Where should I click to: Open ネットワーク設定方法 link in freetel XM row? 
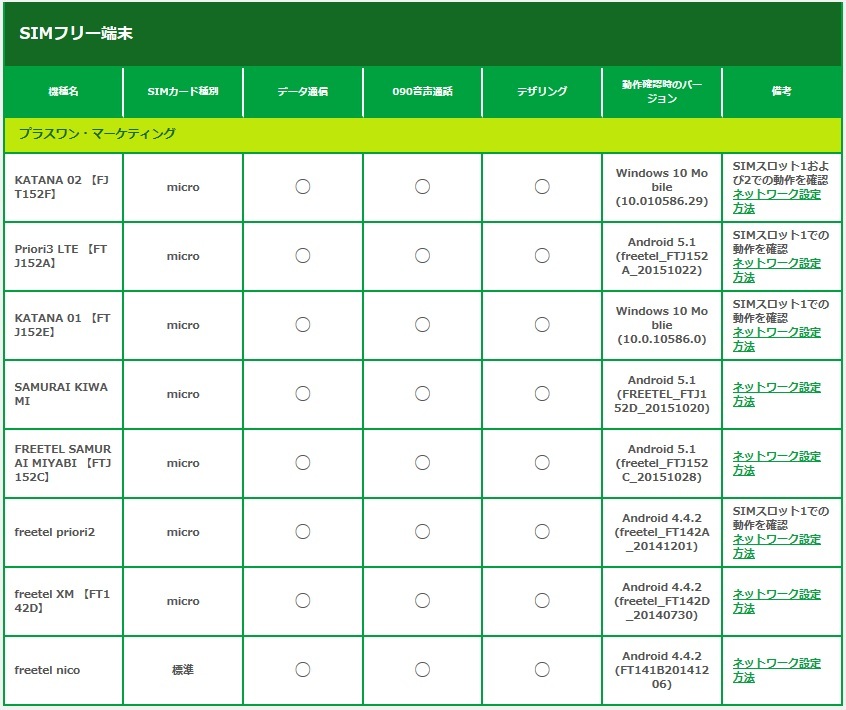point(776,602)
